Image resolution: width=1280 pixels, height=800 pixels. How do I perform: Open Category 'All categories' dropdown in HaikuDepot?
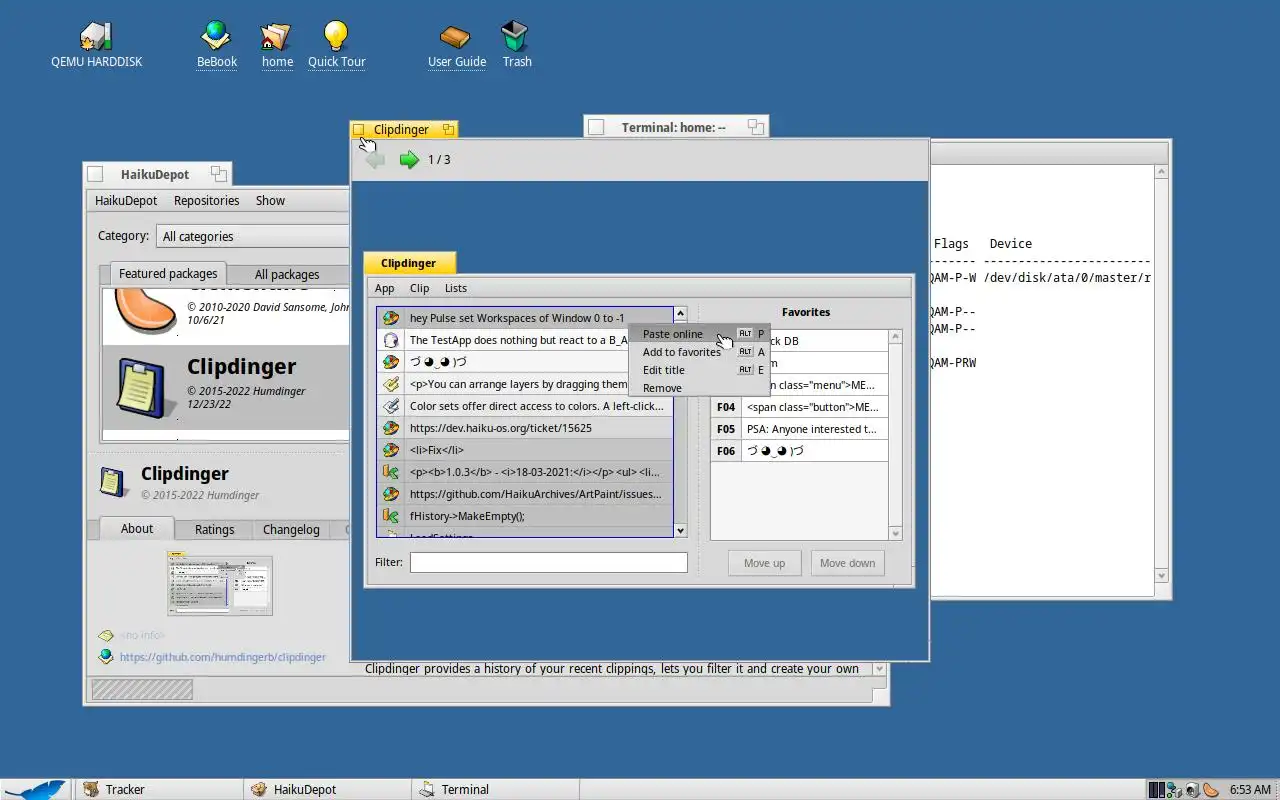point(252,236)
